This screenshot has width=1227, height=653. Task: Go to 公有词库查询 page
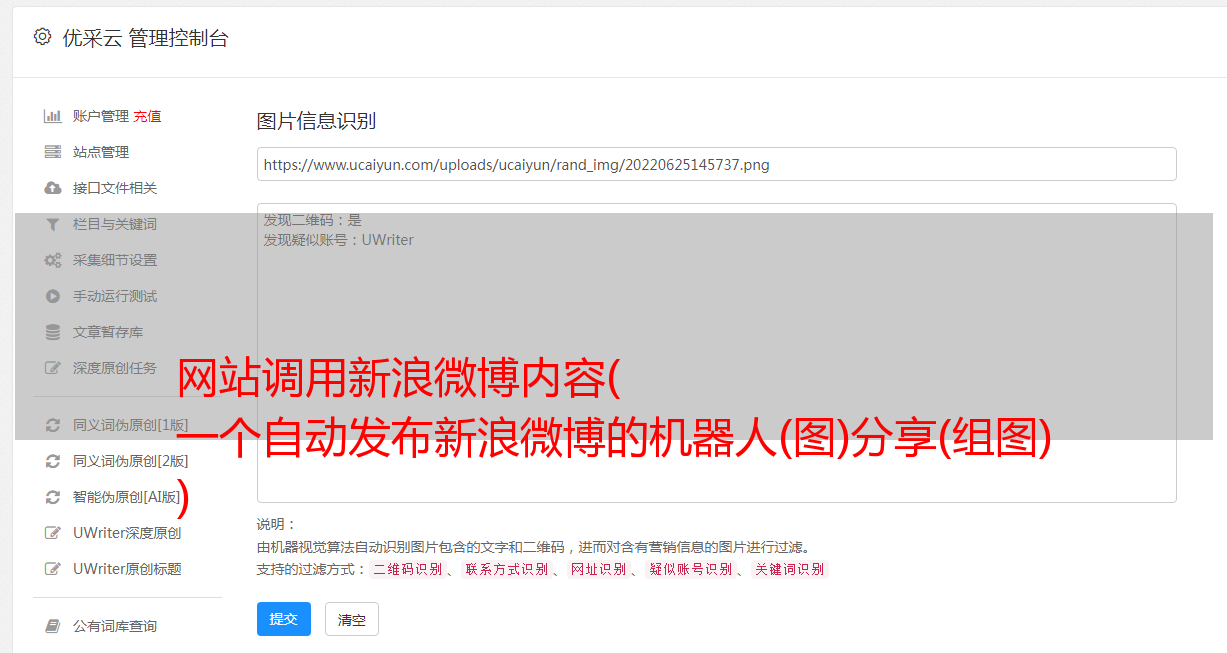[x=115, y=626]
